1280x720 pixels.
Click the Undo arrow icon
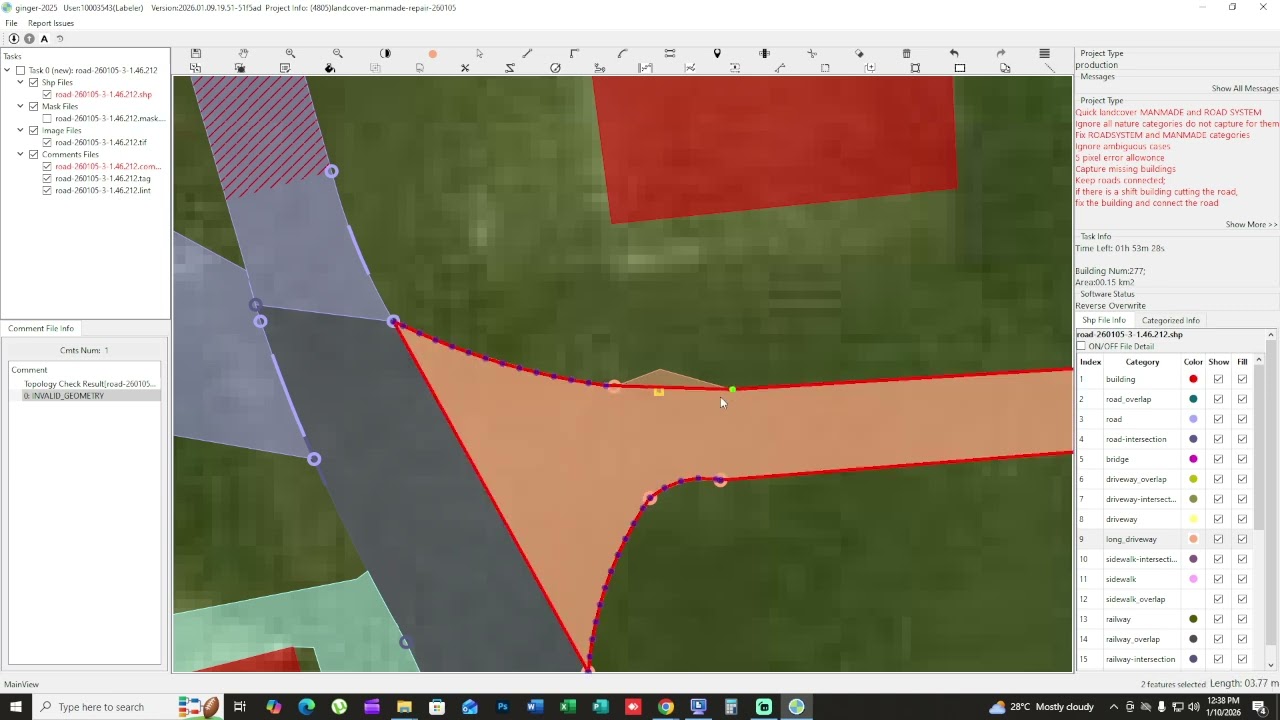954,53
